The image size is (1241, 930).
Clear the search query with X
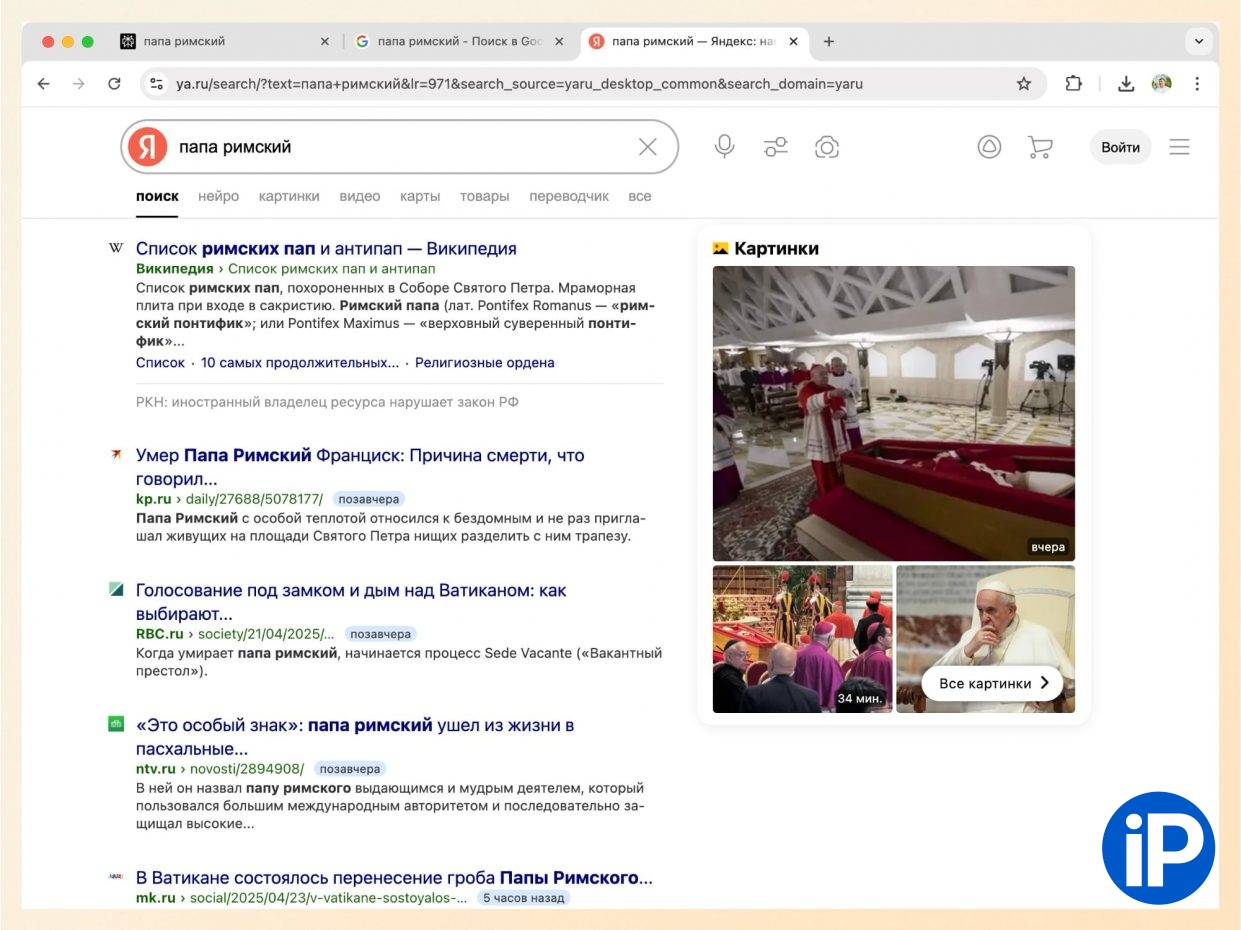[648, 147]
